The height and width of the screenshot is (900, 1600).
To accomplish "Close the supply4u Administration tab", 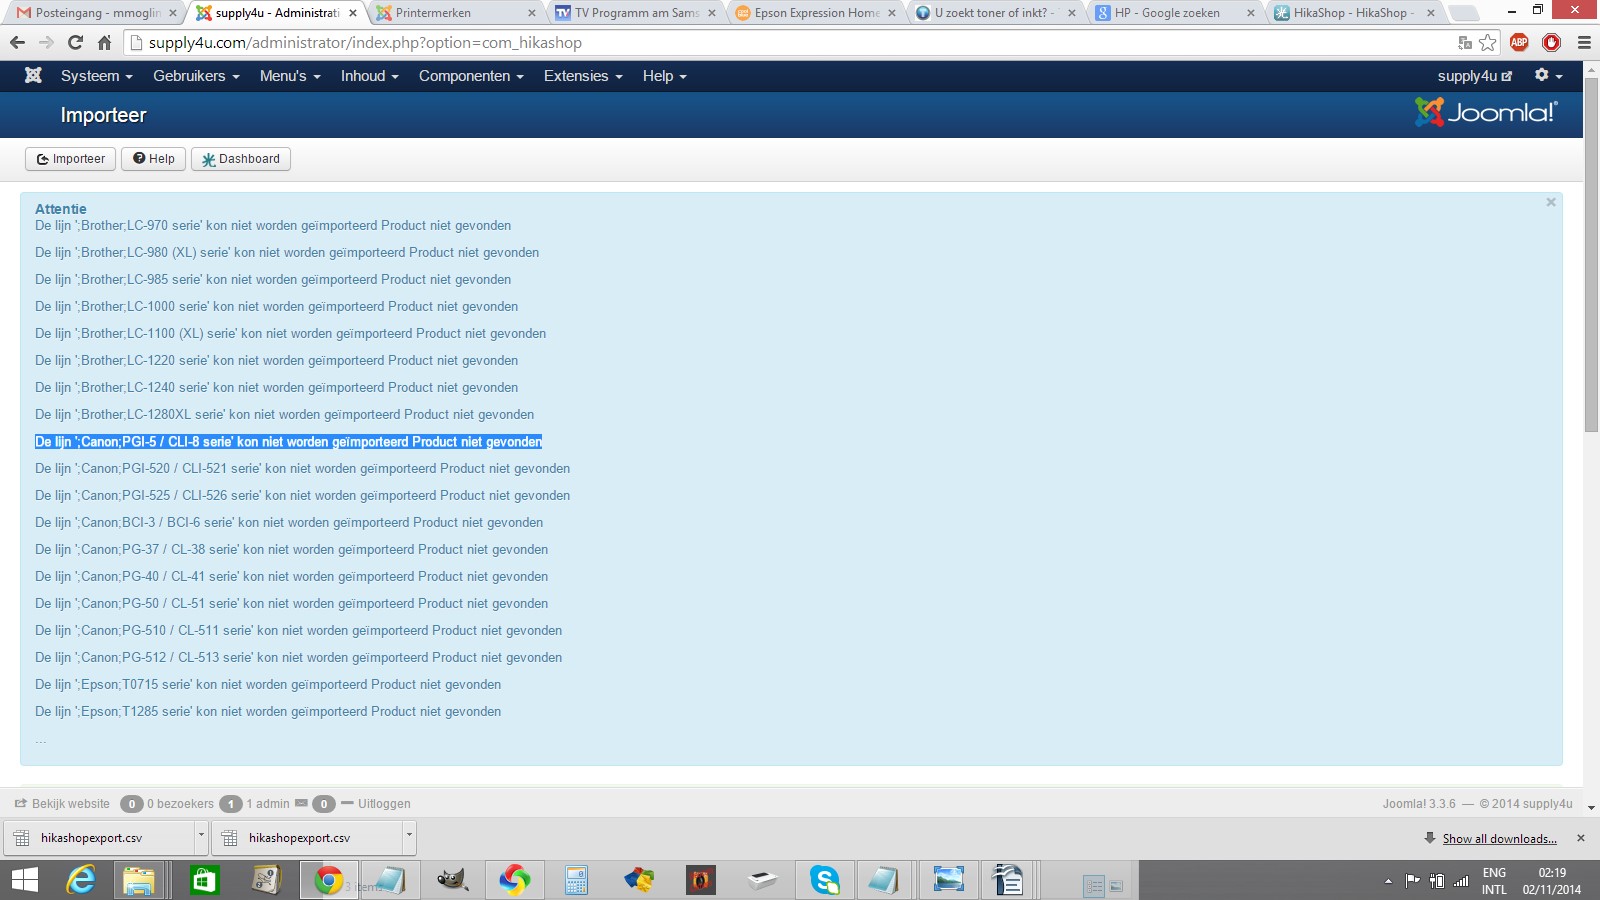I will coord(353,13).
